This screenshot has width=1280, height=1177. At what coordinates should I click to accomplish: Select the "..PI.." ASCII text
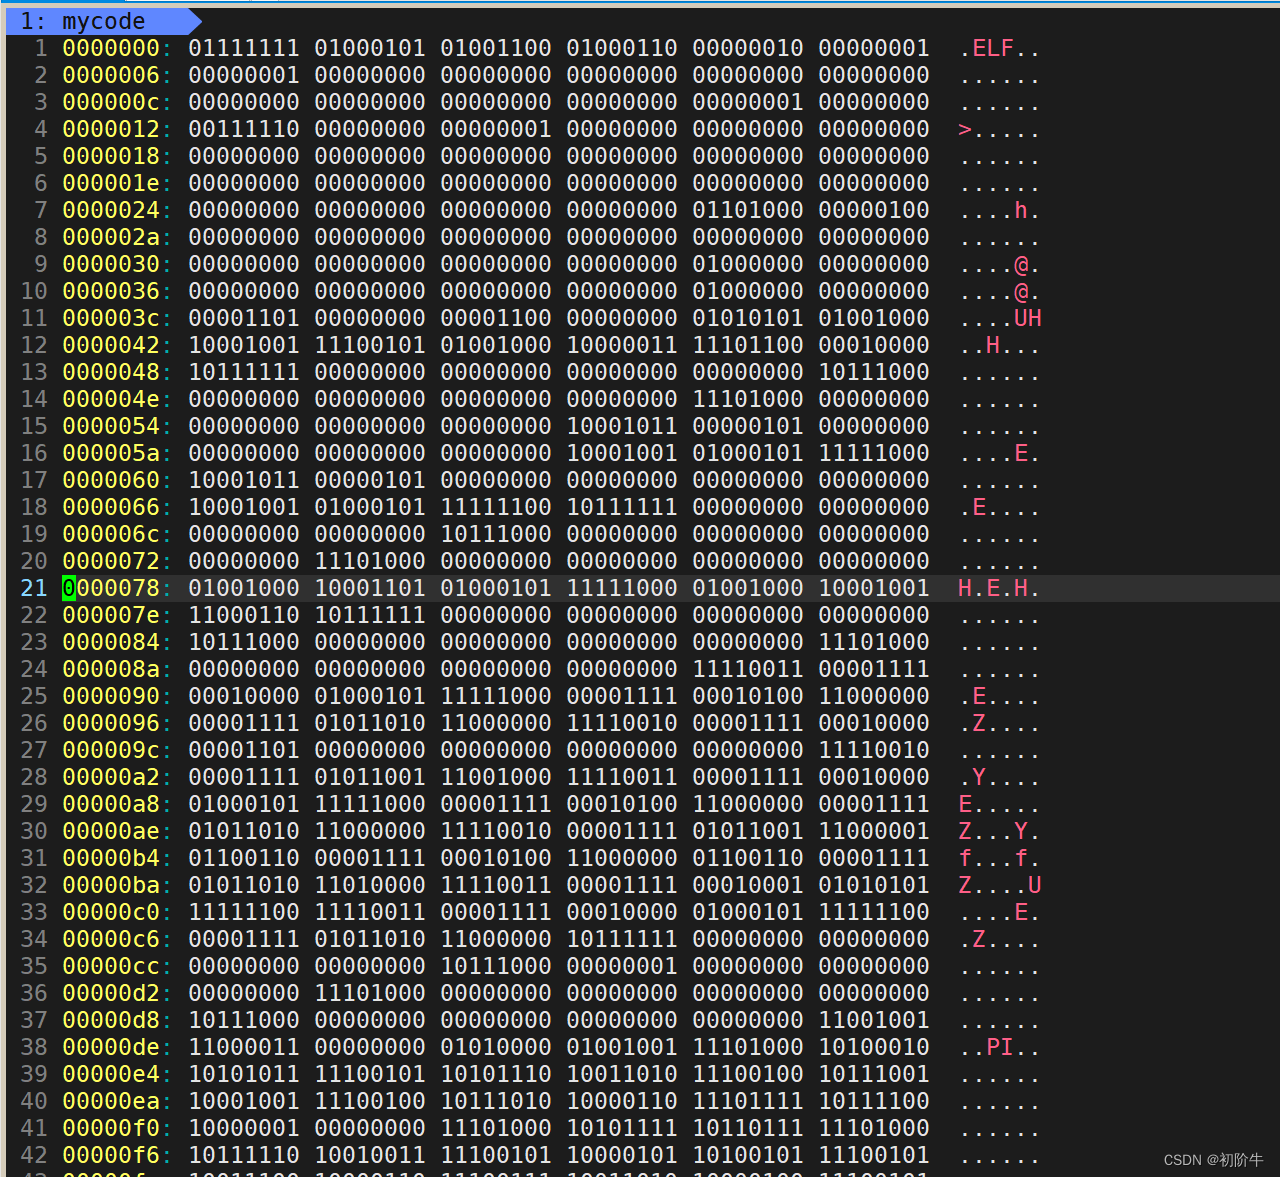click(x=999, y=1047)
